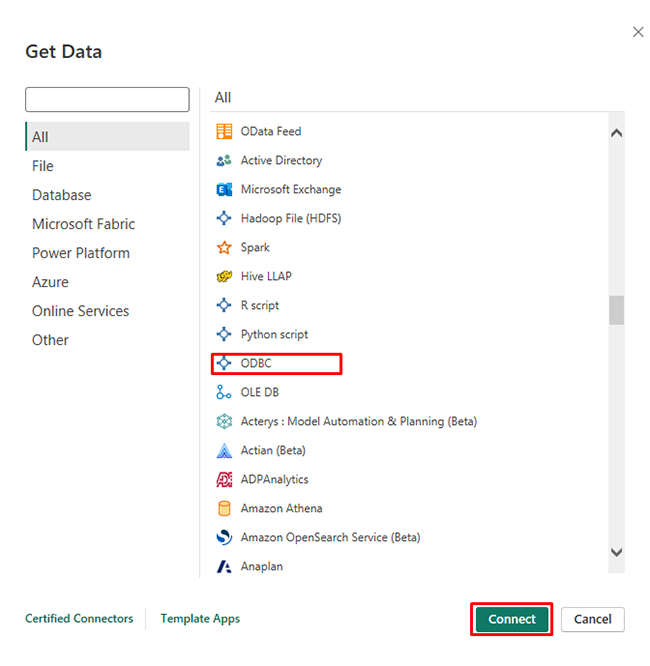The height and width of the screenshot is (666, 650).
Task: Click the Anaplan logo icon
Action: [x=224, y=567]
